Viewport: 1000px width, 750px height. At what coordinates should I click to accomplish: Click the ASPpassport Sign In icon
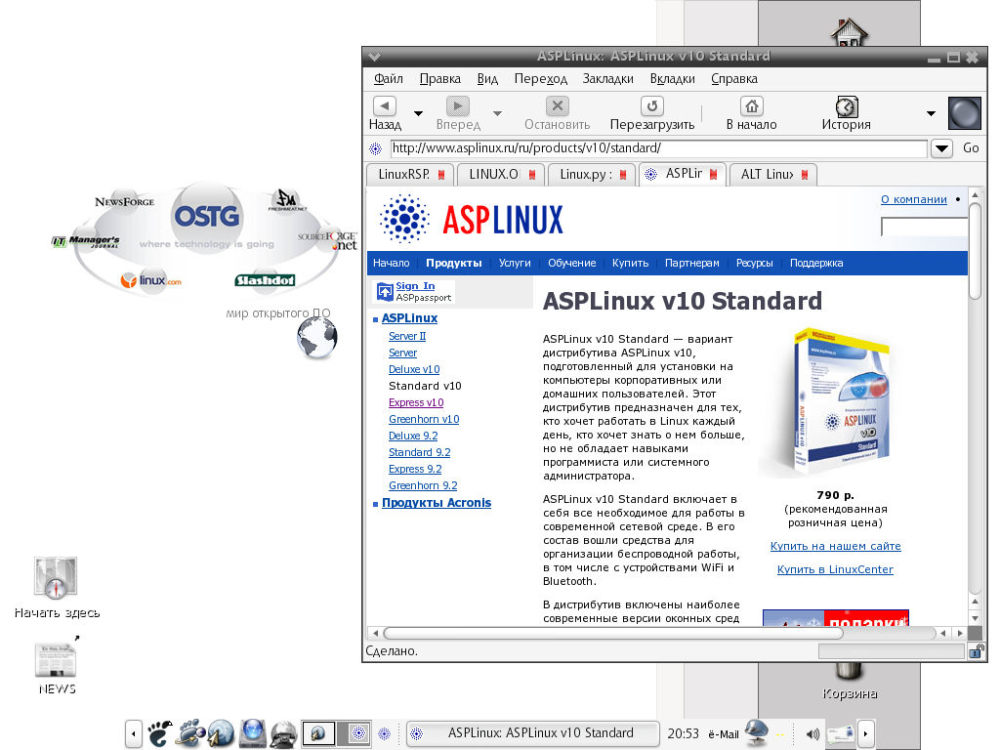[x=385, y=291]
